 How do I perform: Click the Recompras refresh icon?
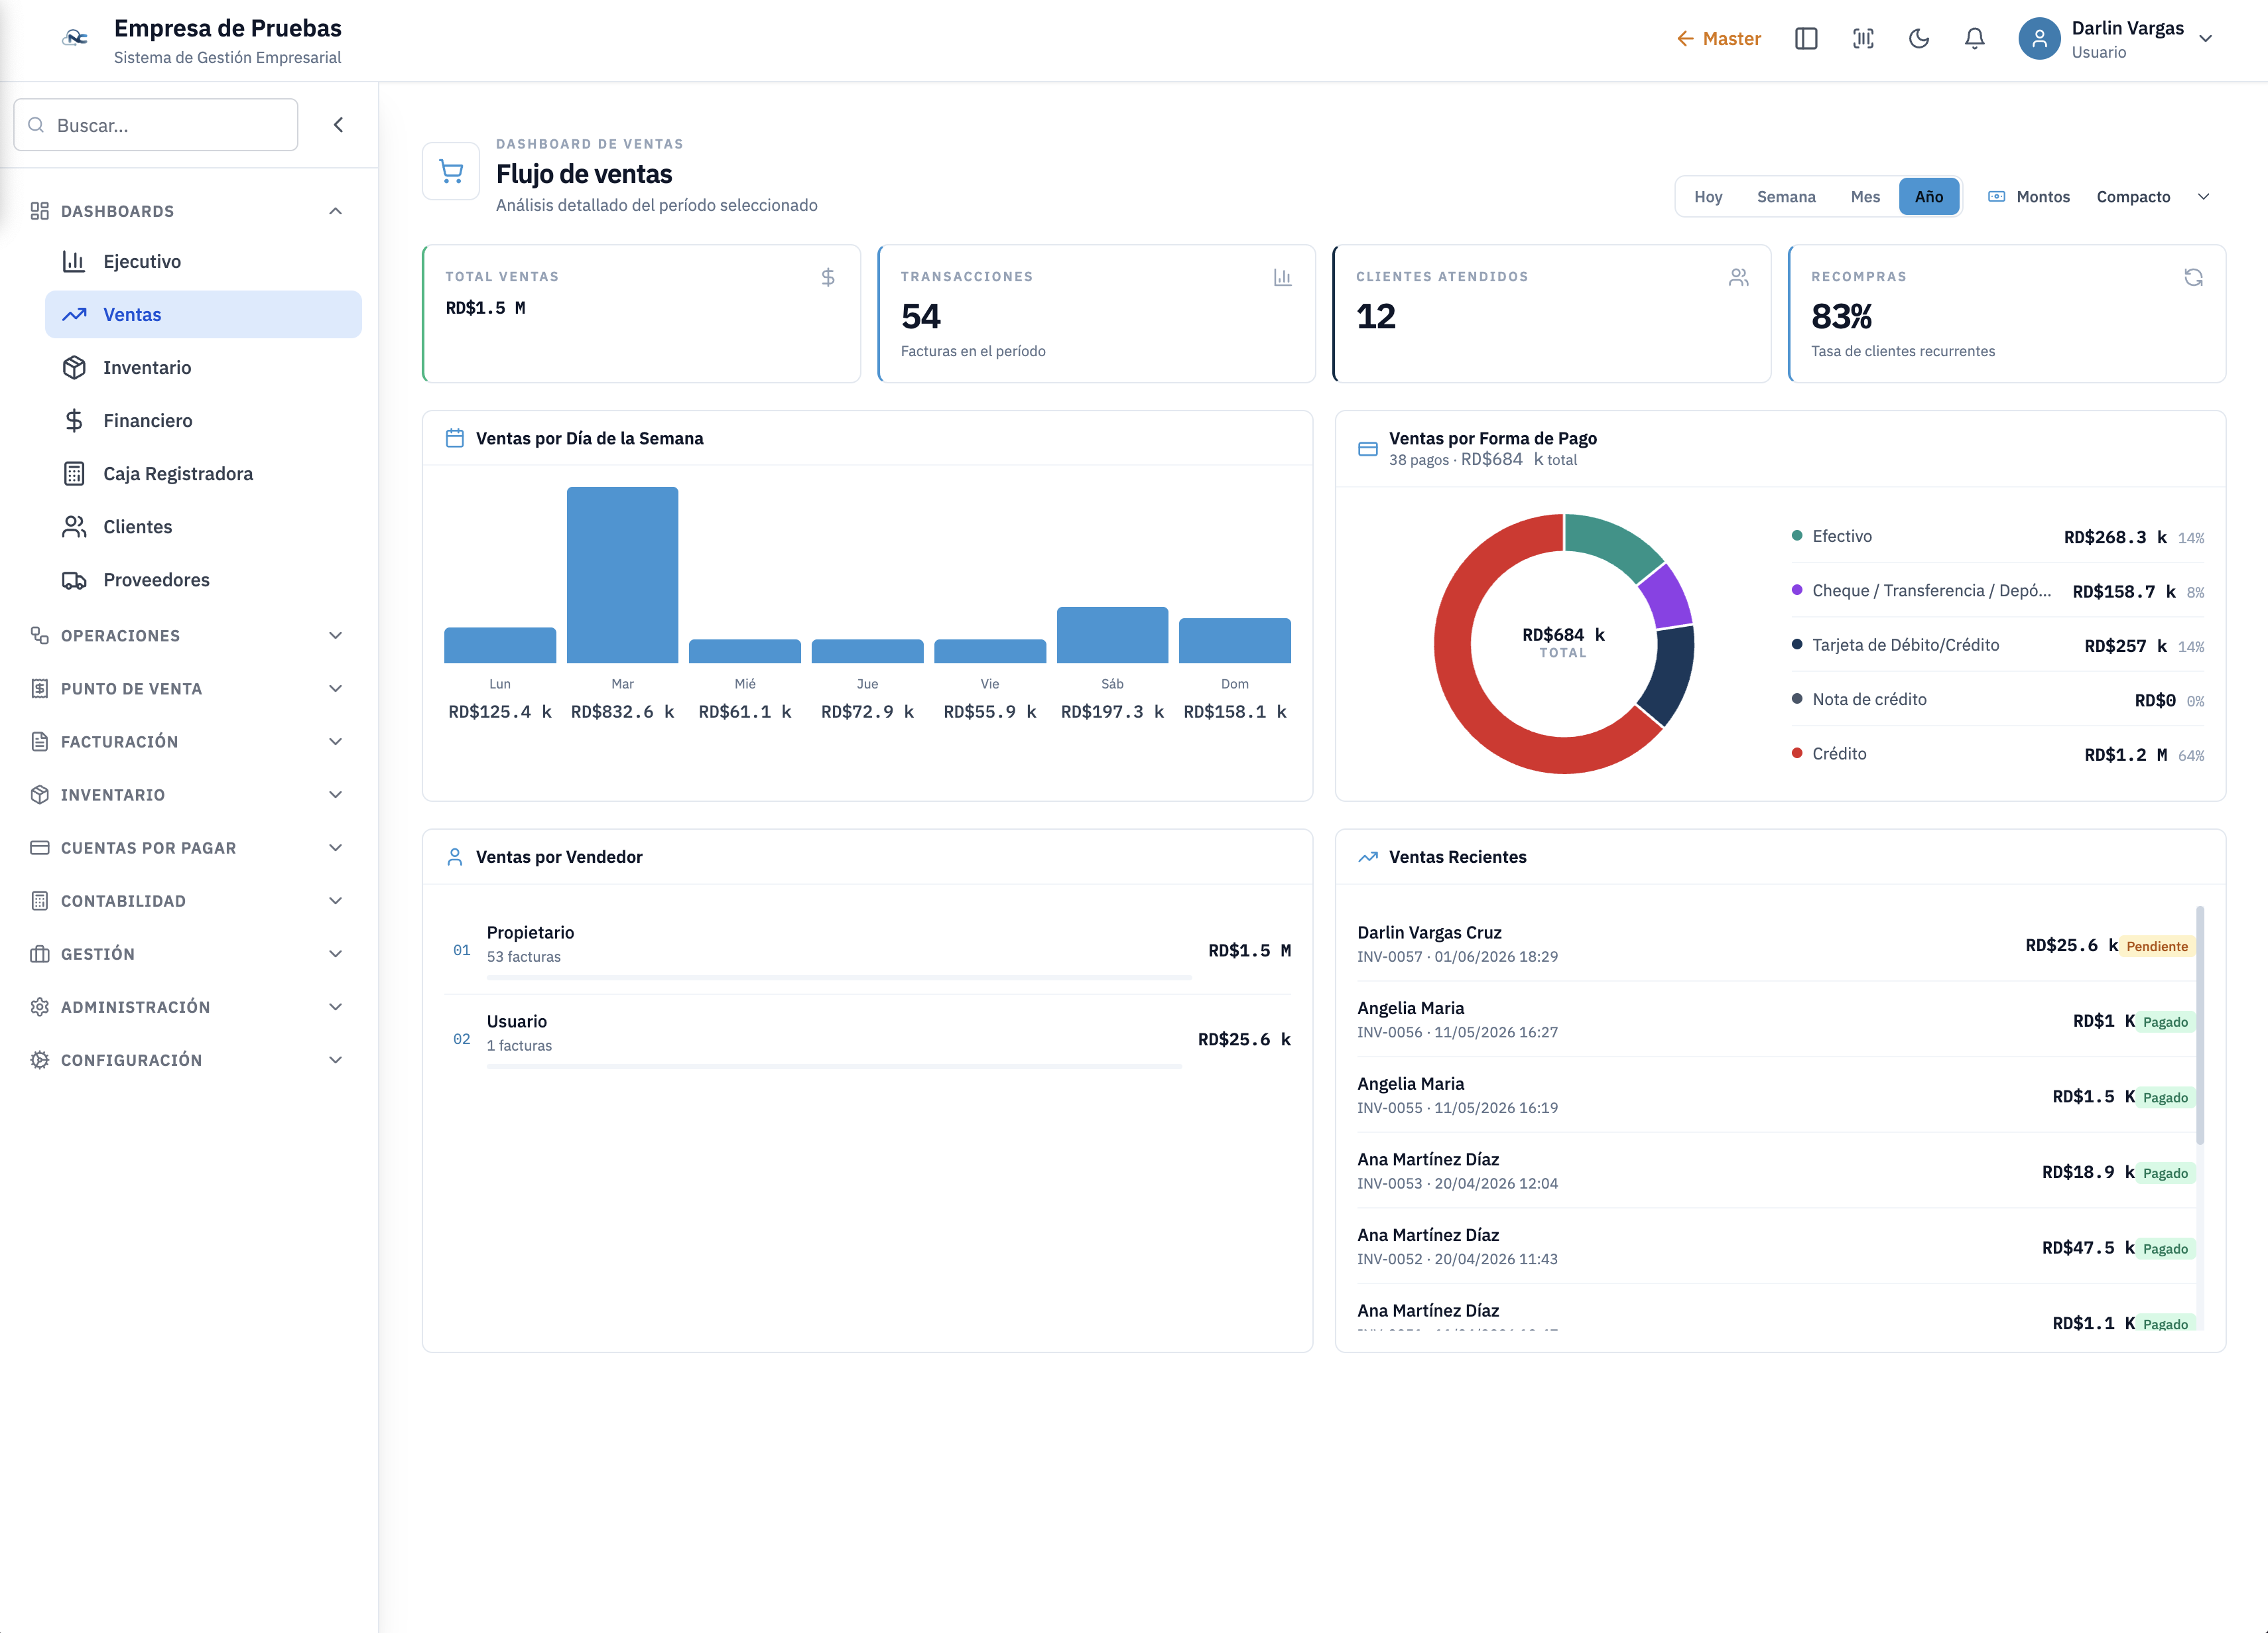(x=2193, y=277)
